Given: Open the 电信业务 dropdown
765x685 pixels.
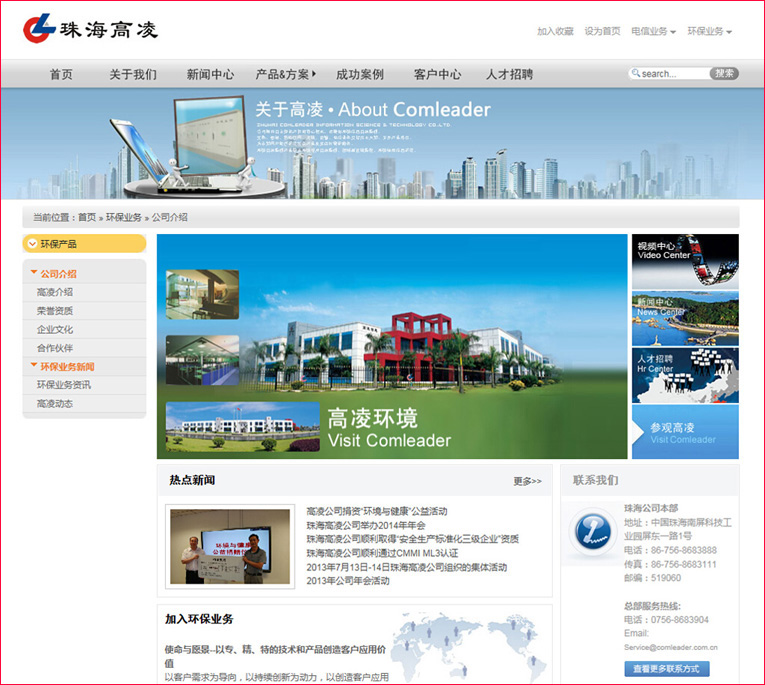Looking at the screenshot, I should pos(653,31).
